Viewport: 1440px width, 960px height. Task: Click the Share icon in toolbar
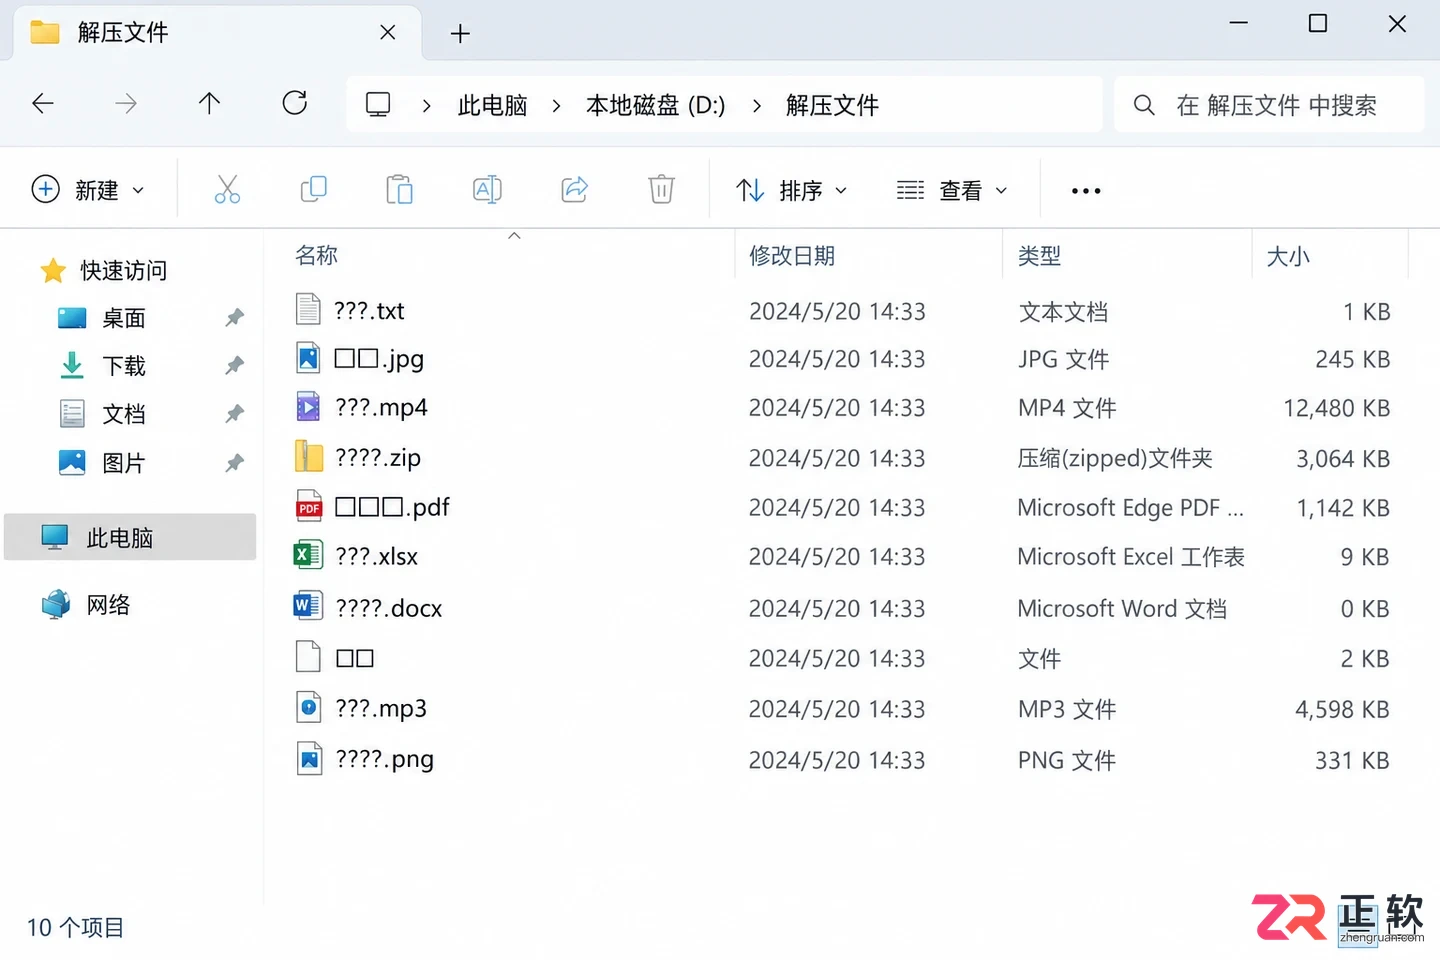pos(575,189)
